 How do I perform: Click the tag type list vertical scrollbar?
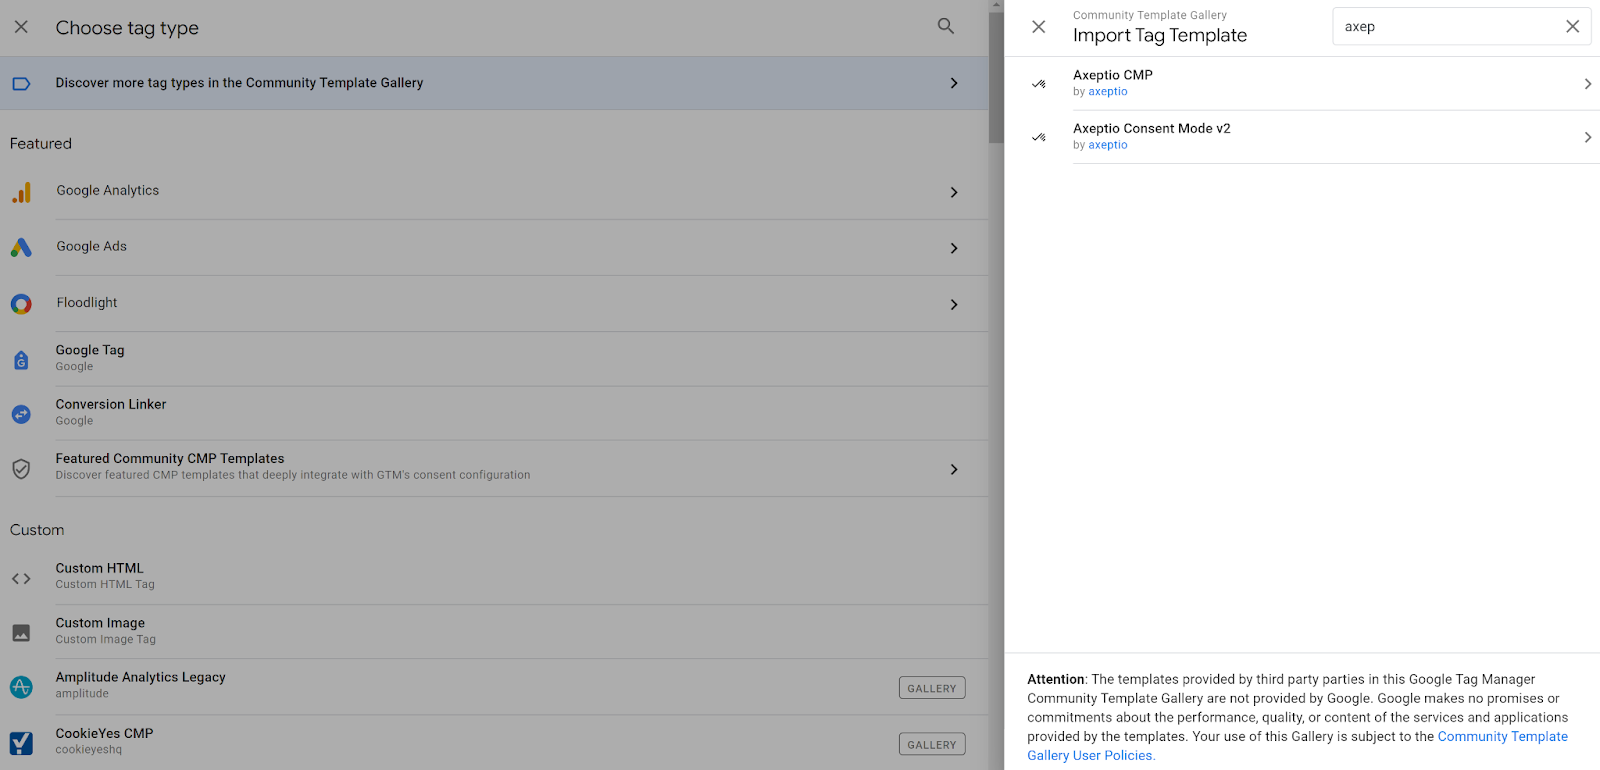[996, 78]
